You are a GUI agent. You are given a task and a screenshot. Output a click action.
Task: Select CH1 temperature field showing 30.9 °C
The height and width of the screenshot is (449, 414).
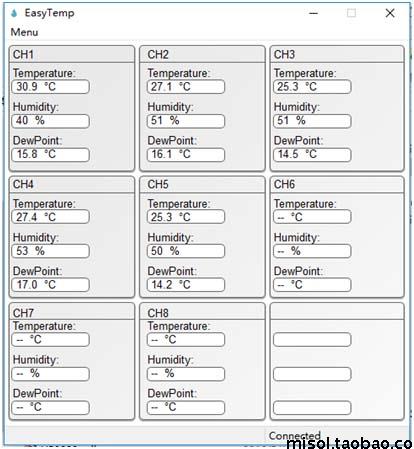[51, 87]
